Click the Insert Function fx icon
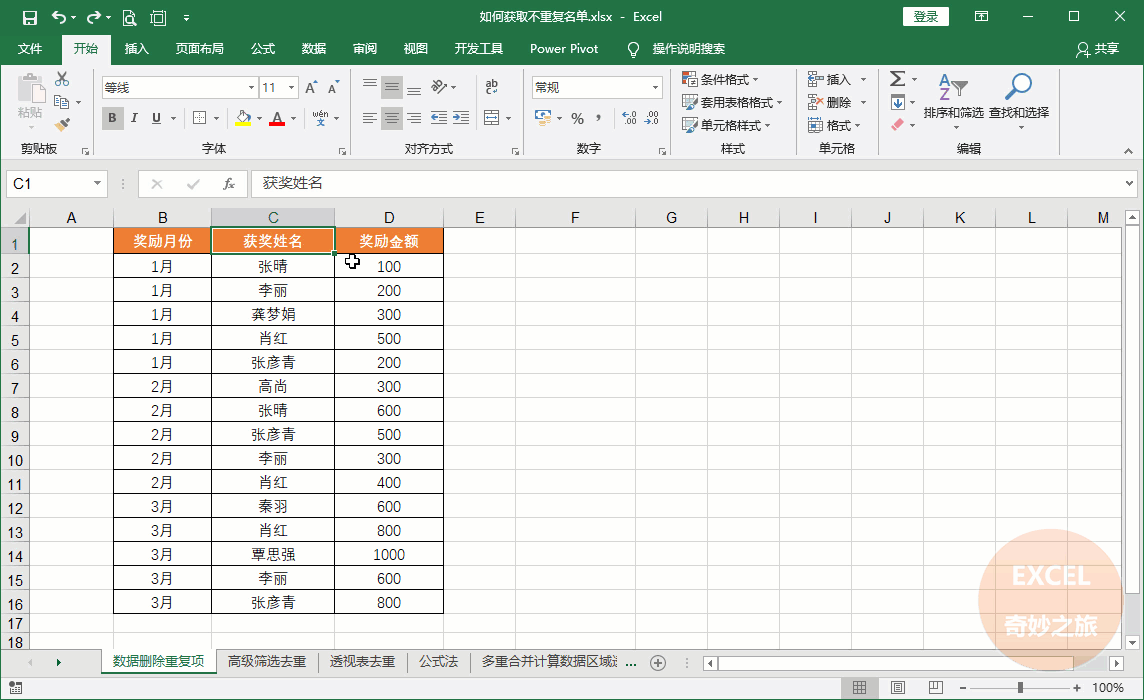This screenshot has width=1144, height=700. point(228,183)
